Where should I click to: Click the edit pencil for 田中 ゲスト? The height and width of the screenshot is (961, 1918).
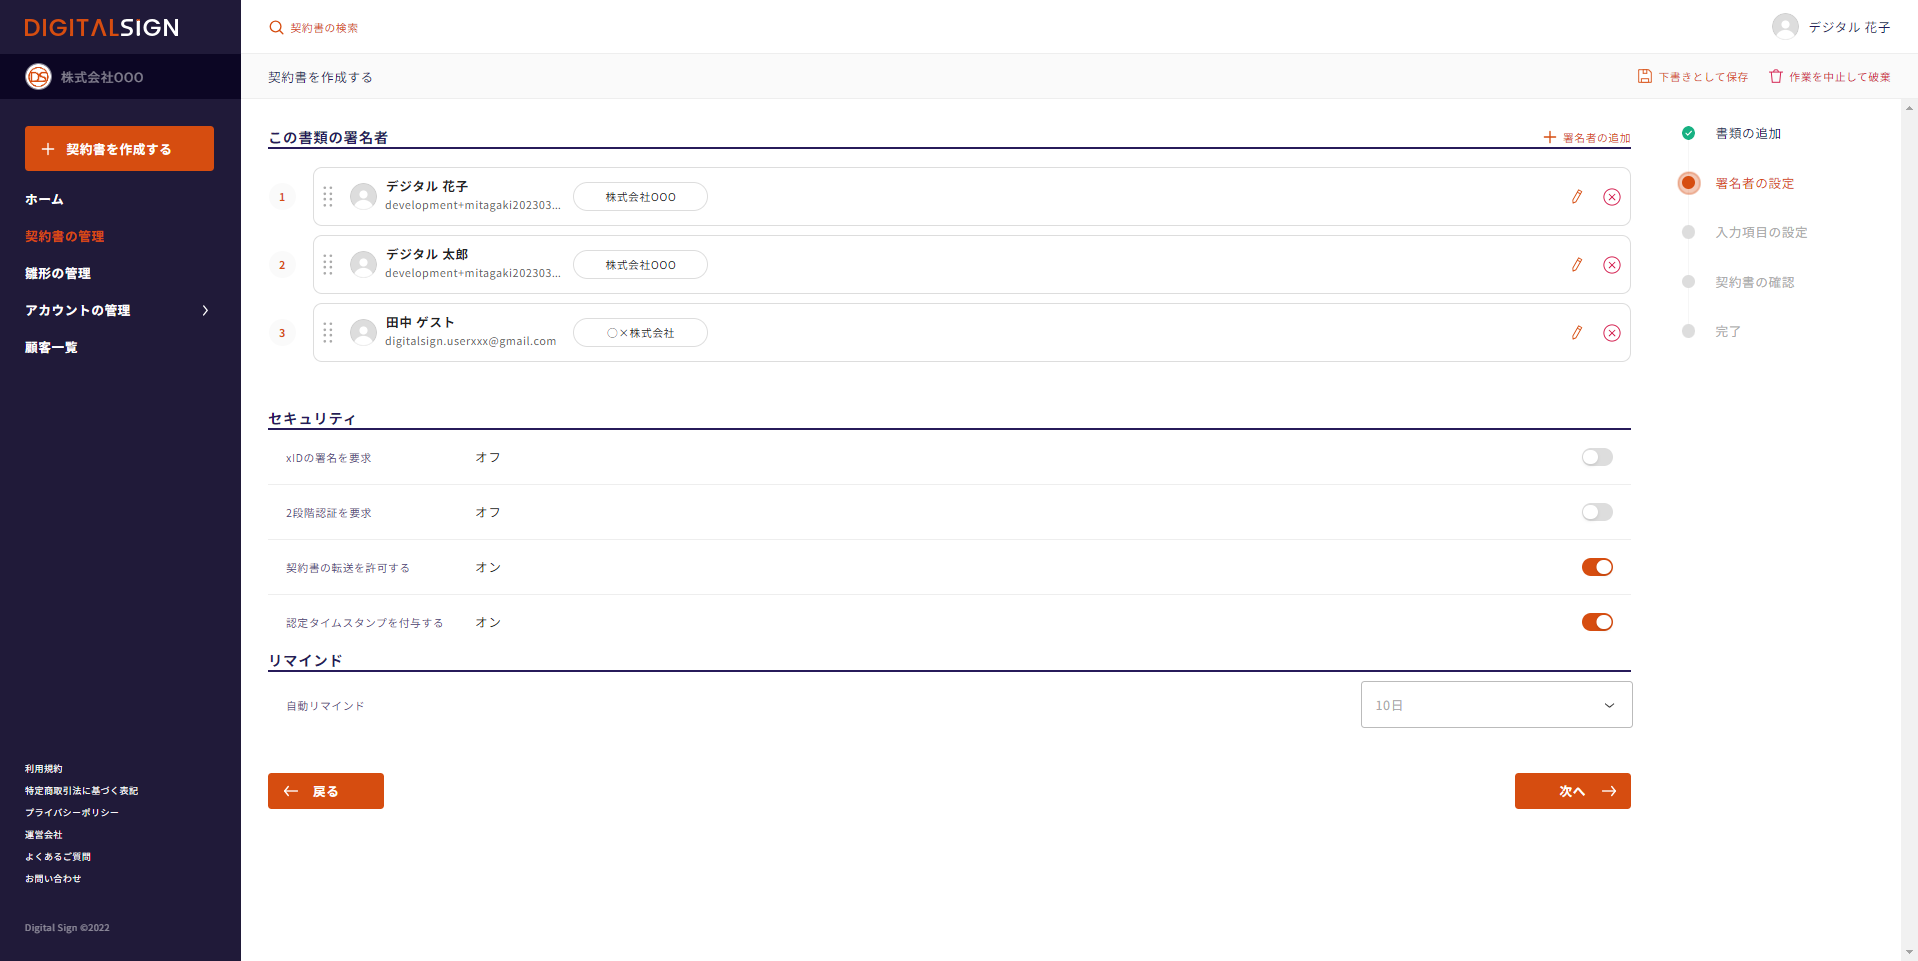[1576, 333]
